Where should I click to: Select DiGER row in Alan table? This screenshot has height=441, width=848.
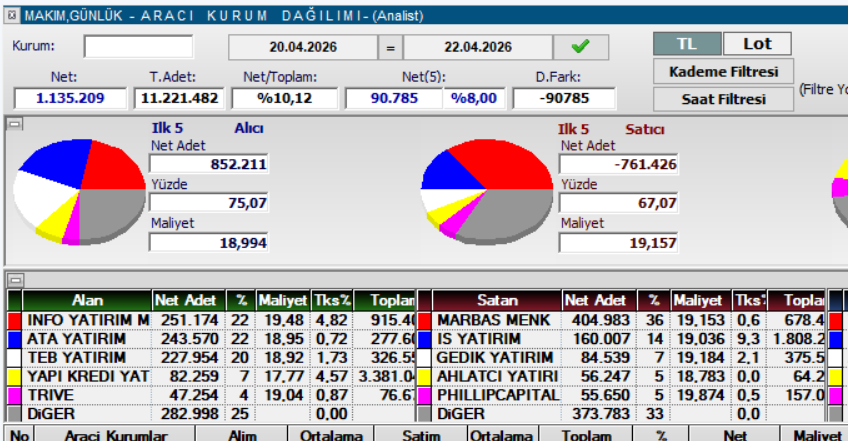pos(211,414)
